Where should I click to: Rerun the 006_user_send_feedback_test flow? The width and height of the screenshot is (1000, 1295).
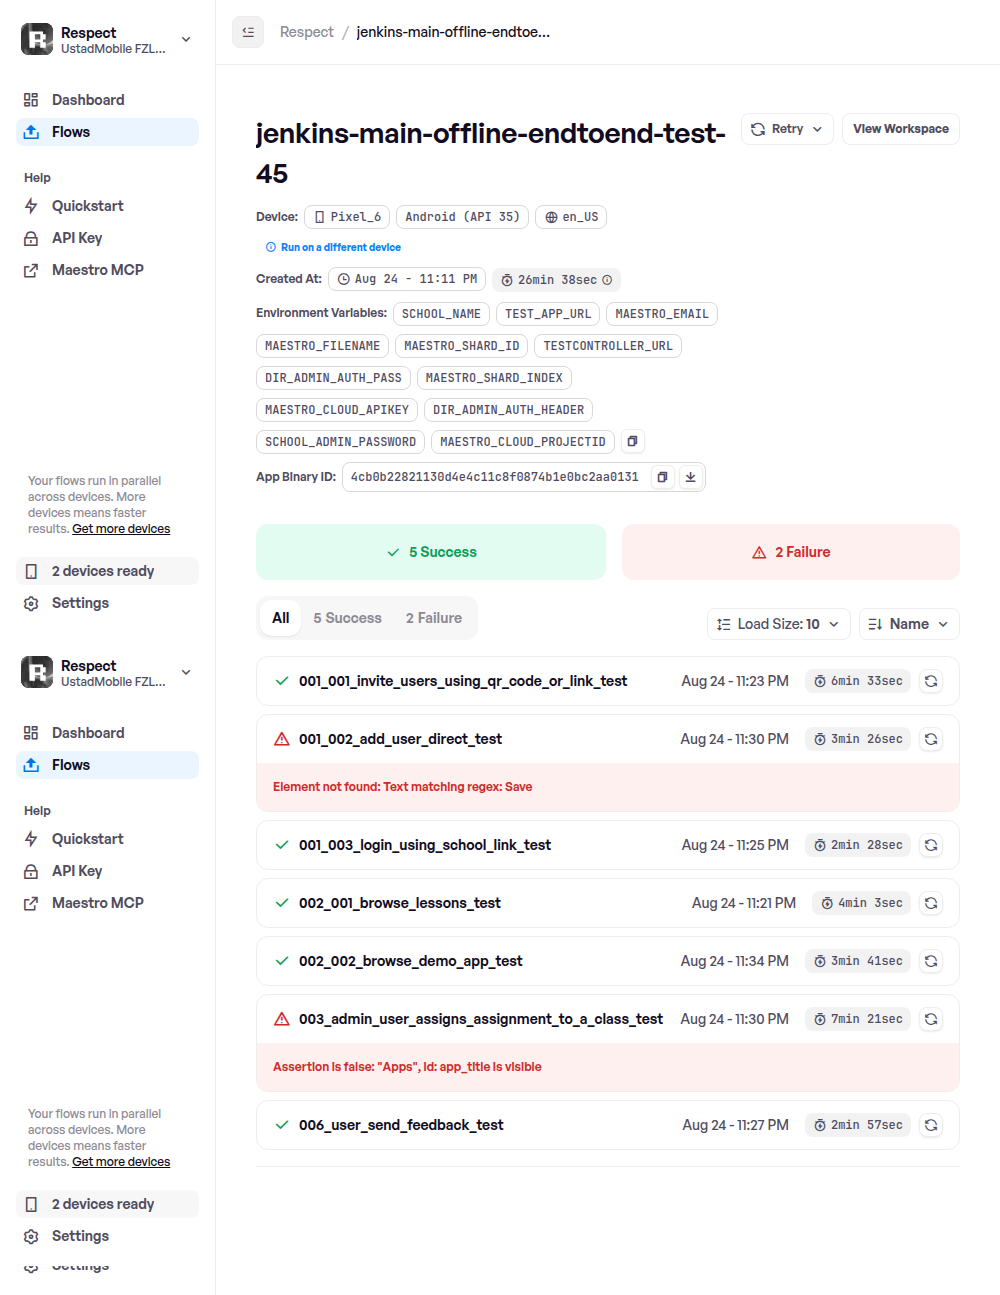click(931, 1125)
